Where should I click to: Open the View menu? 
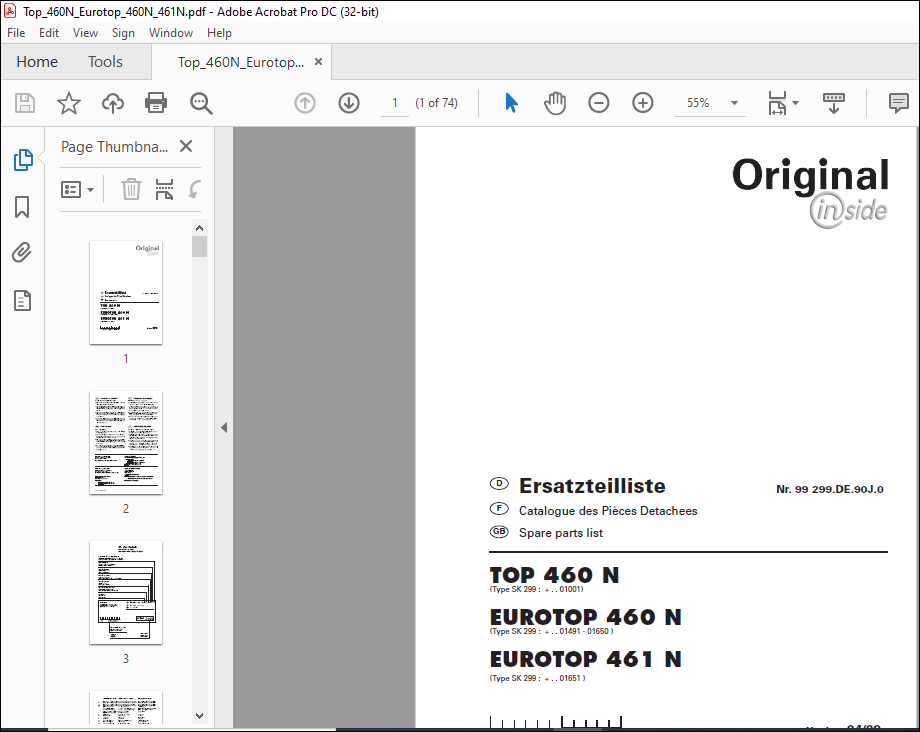(85, 33)
